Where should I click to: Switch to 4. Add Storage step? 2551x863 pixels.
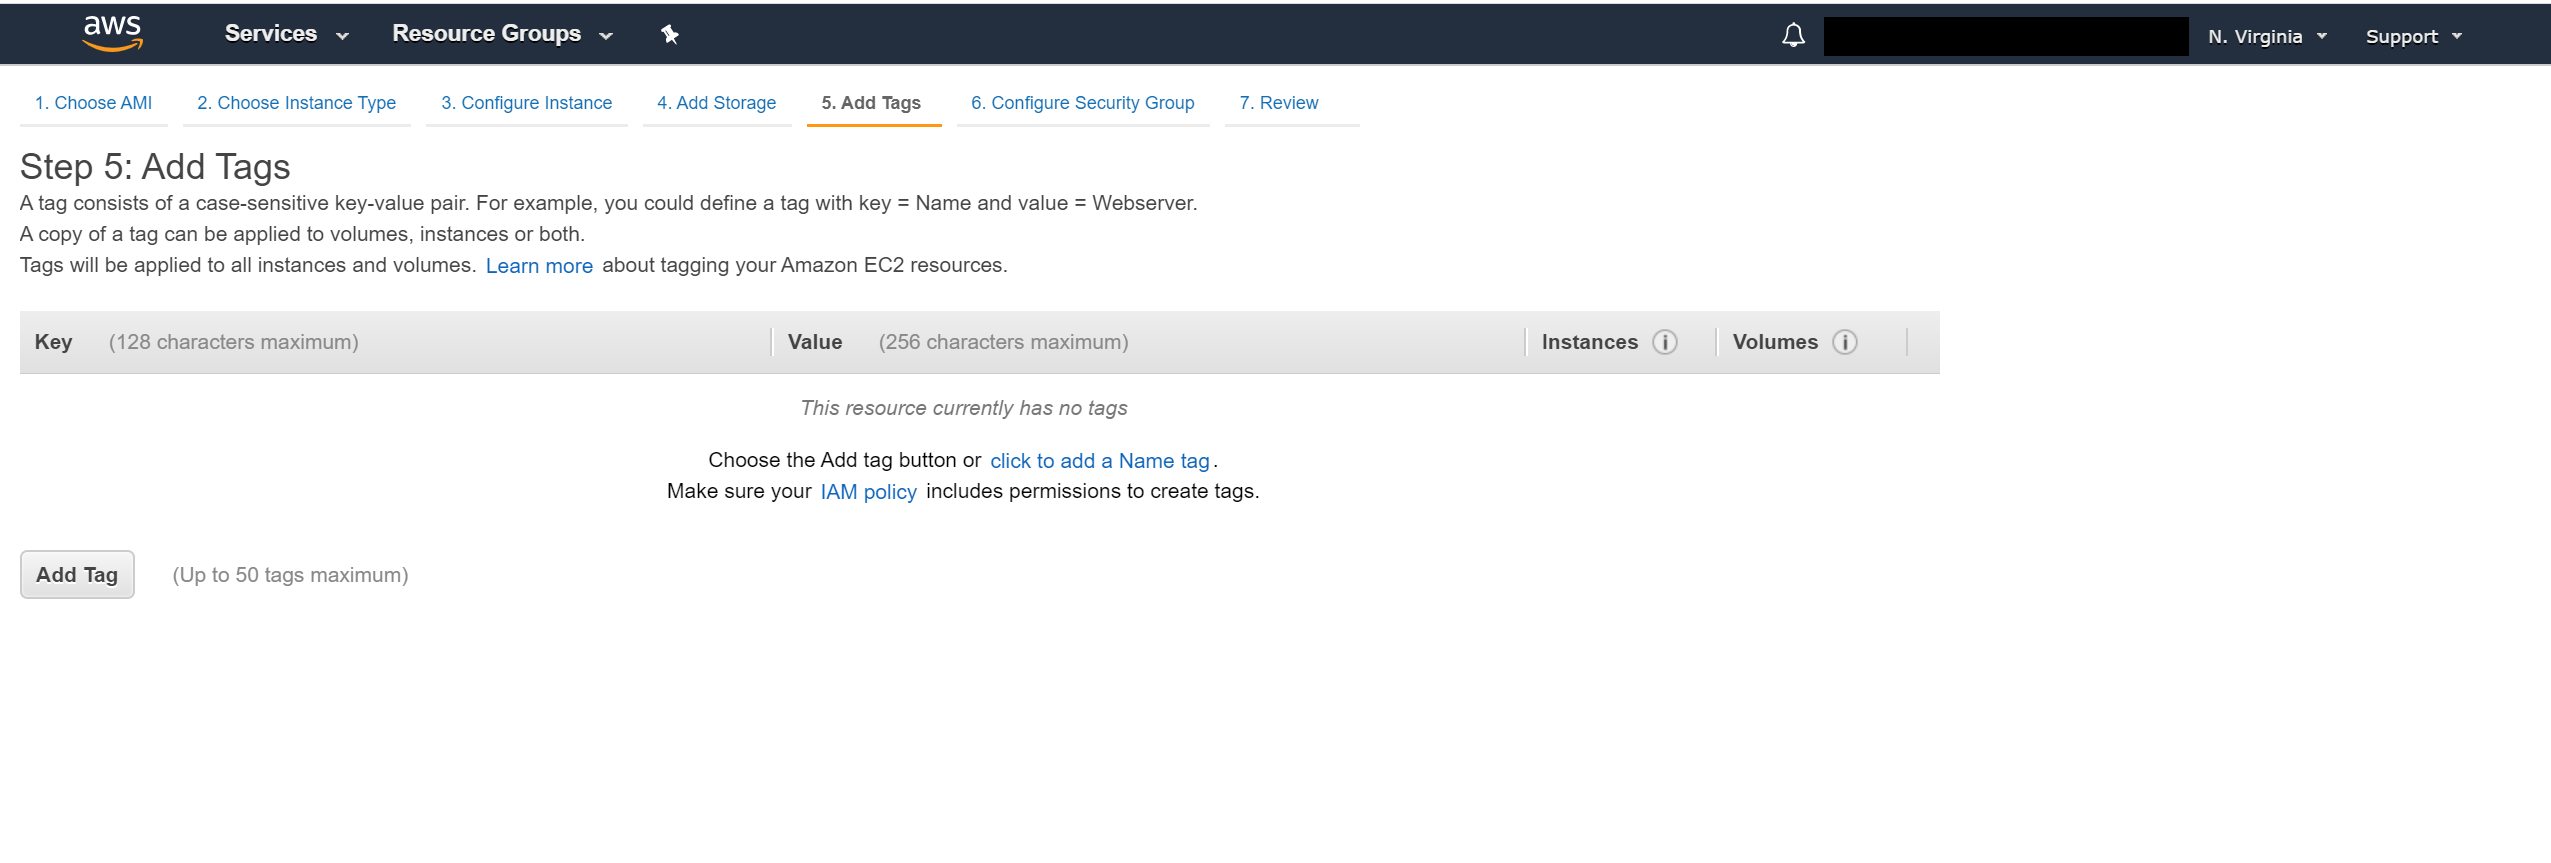[717, 103]
